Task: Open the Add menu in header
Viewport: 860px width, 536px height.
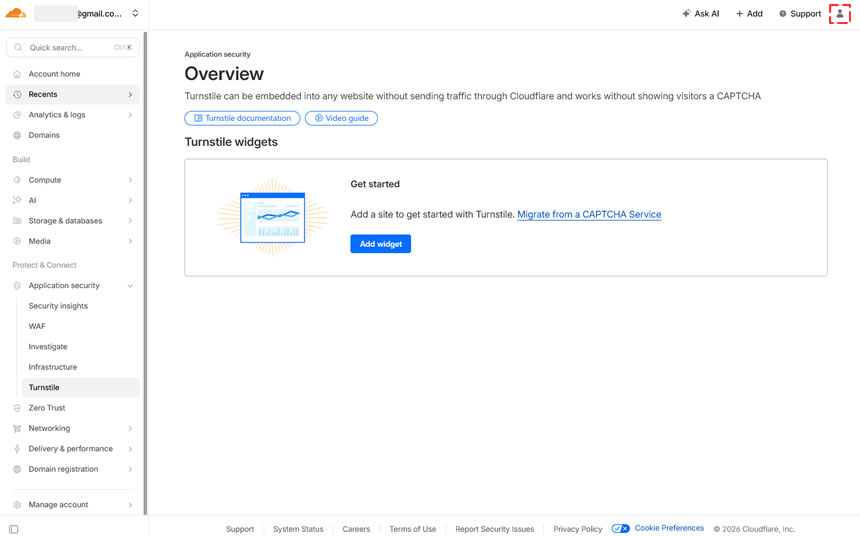Action: click(x=749, y=14)
